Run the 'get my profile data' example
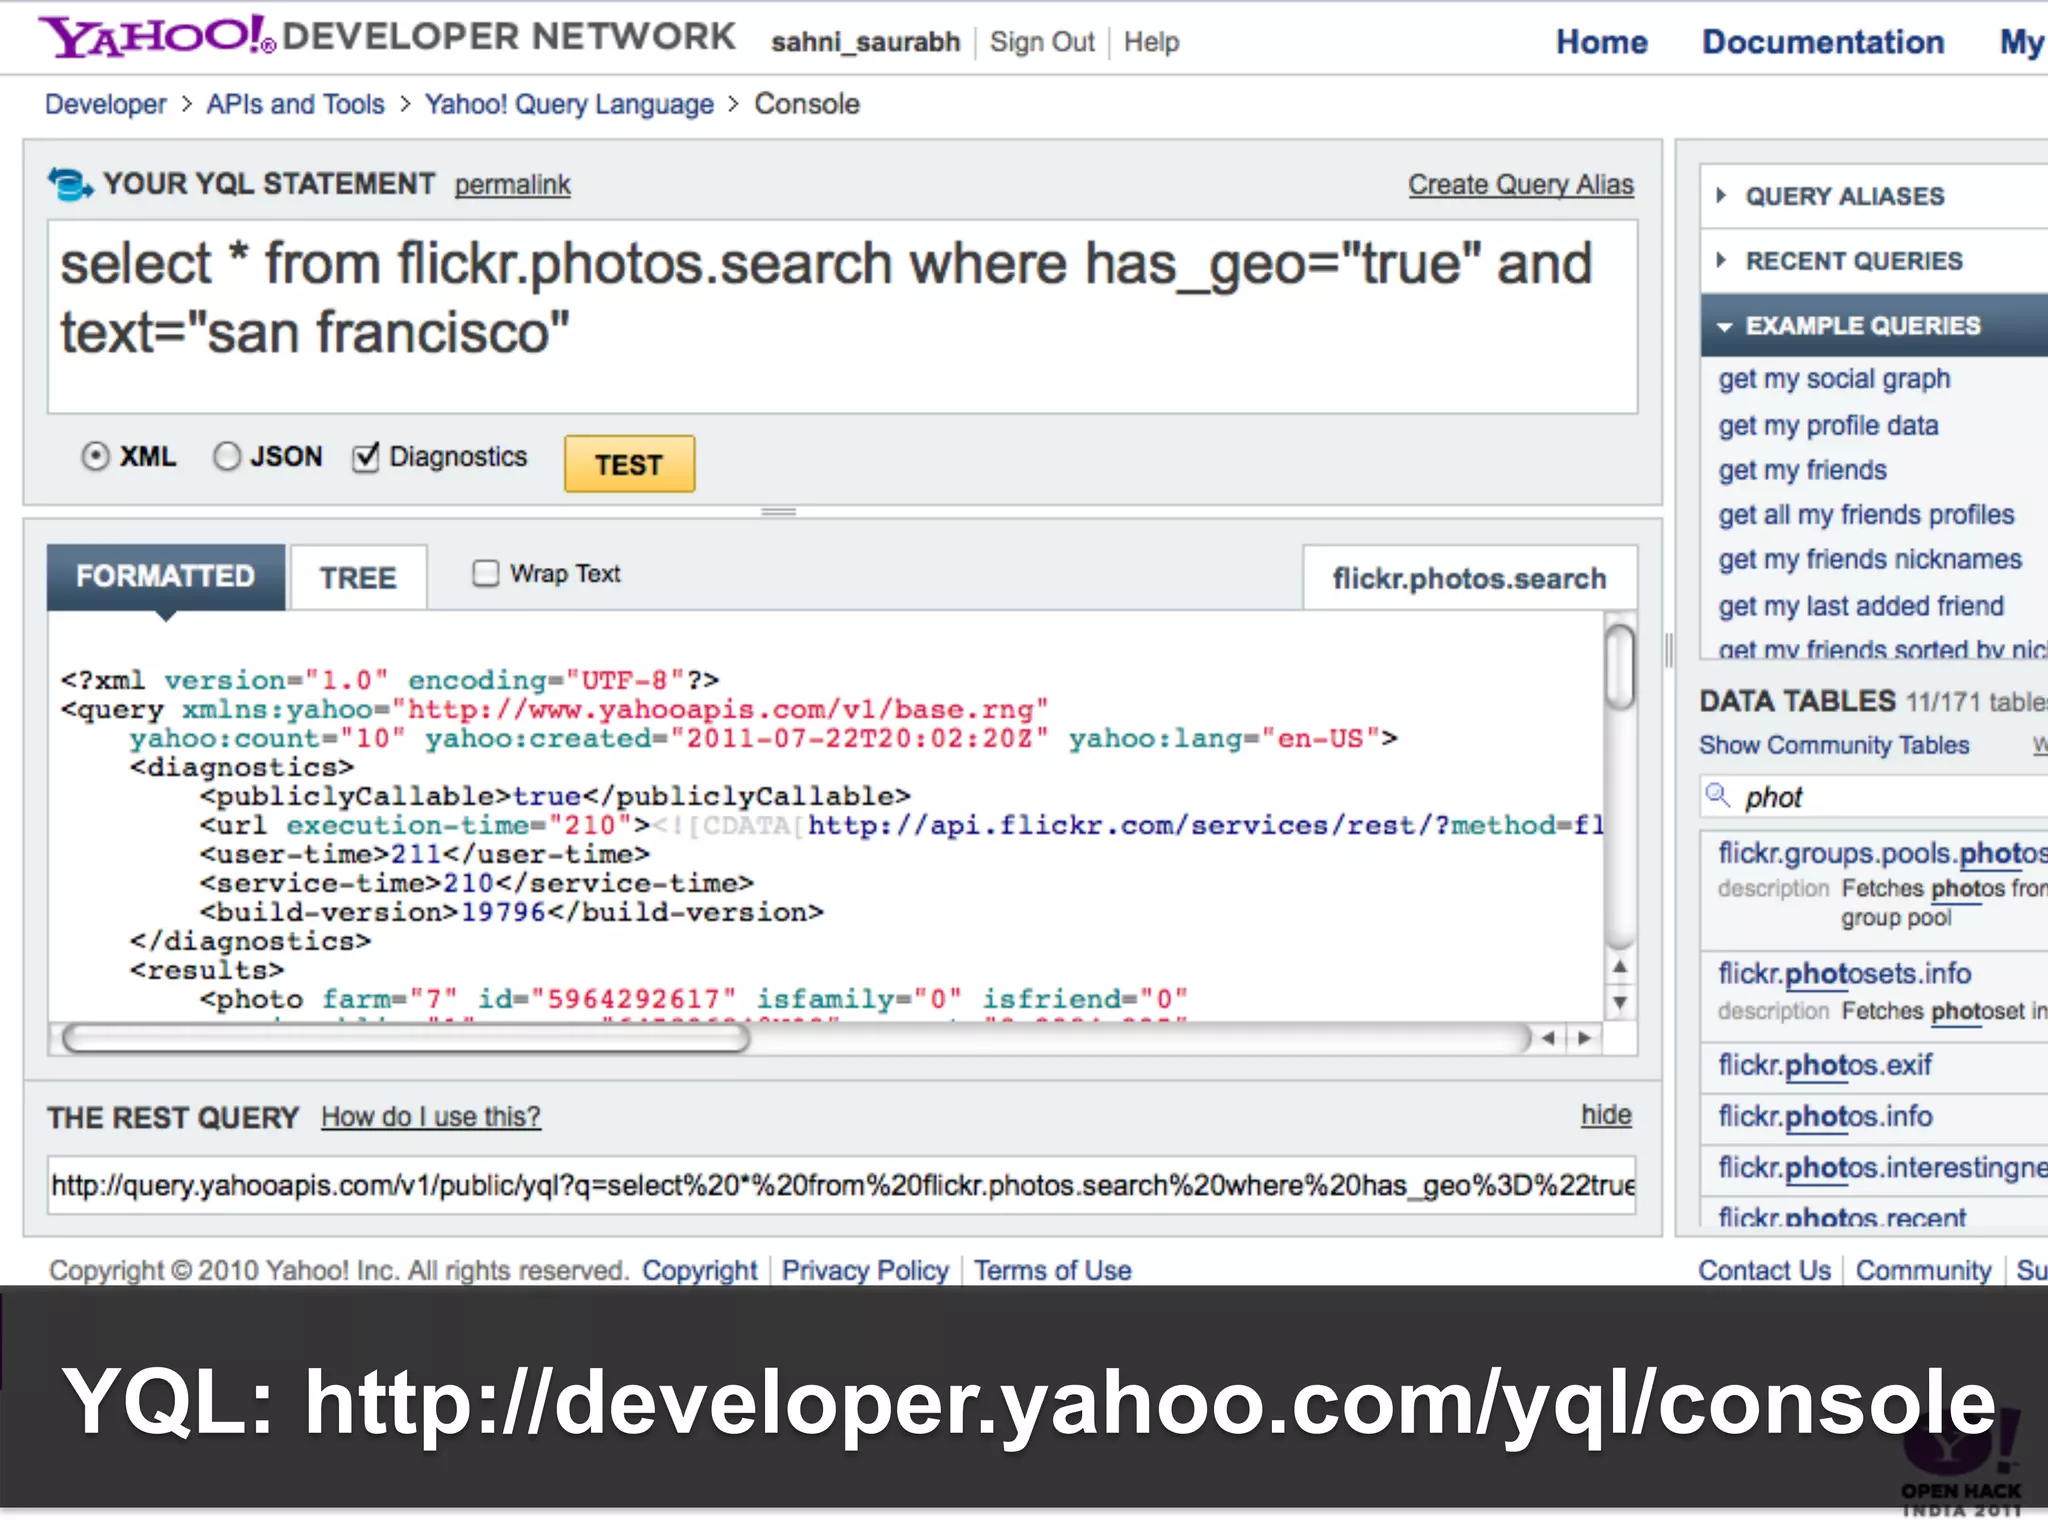 pyautogui.click(x=1828, y=425)
